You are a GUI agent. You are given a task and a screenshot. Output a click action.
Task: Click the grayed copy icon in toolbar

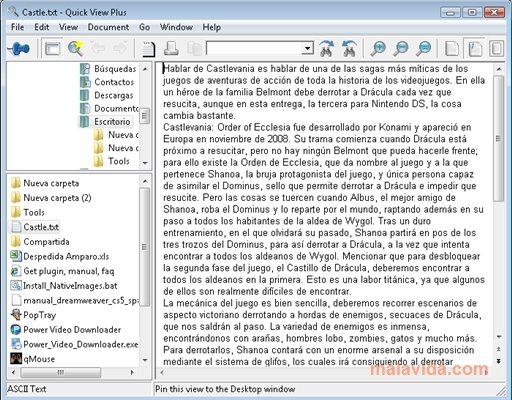point(194,49)
